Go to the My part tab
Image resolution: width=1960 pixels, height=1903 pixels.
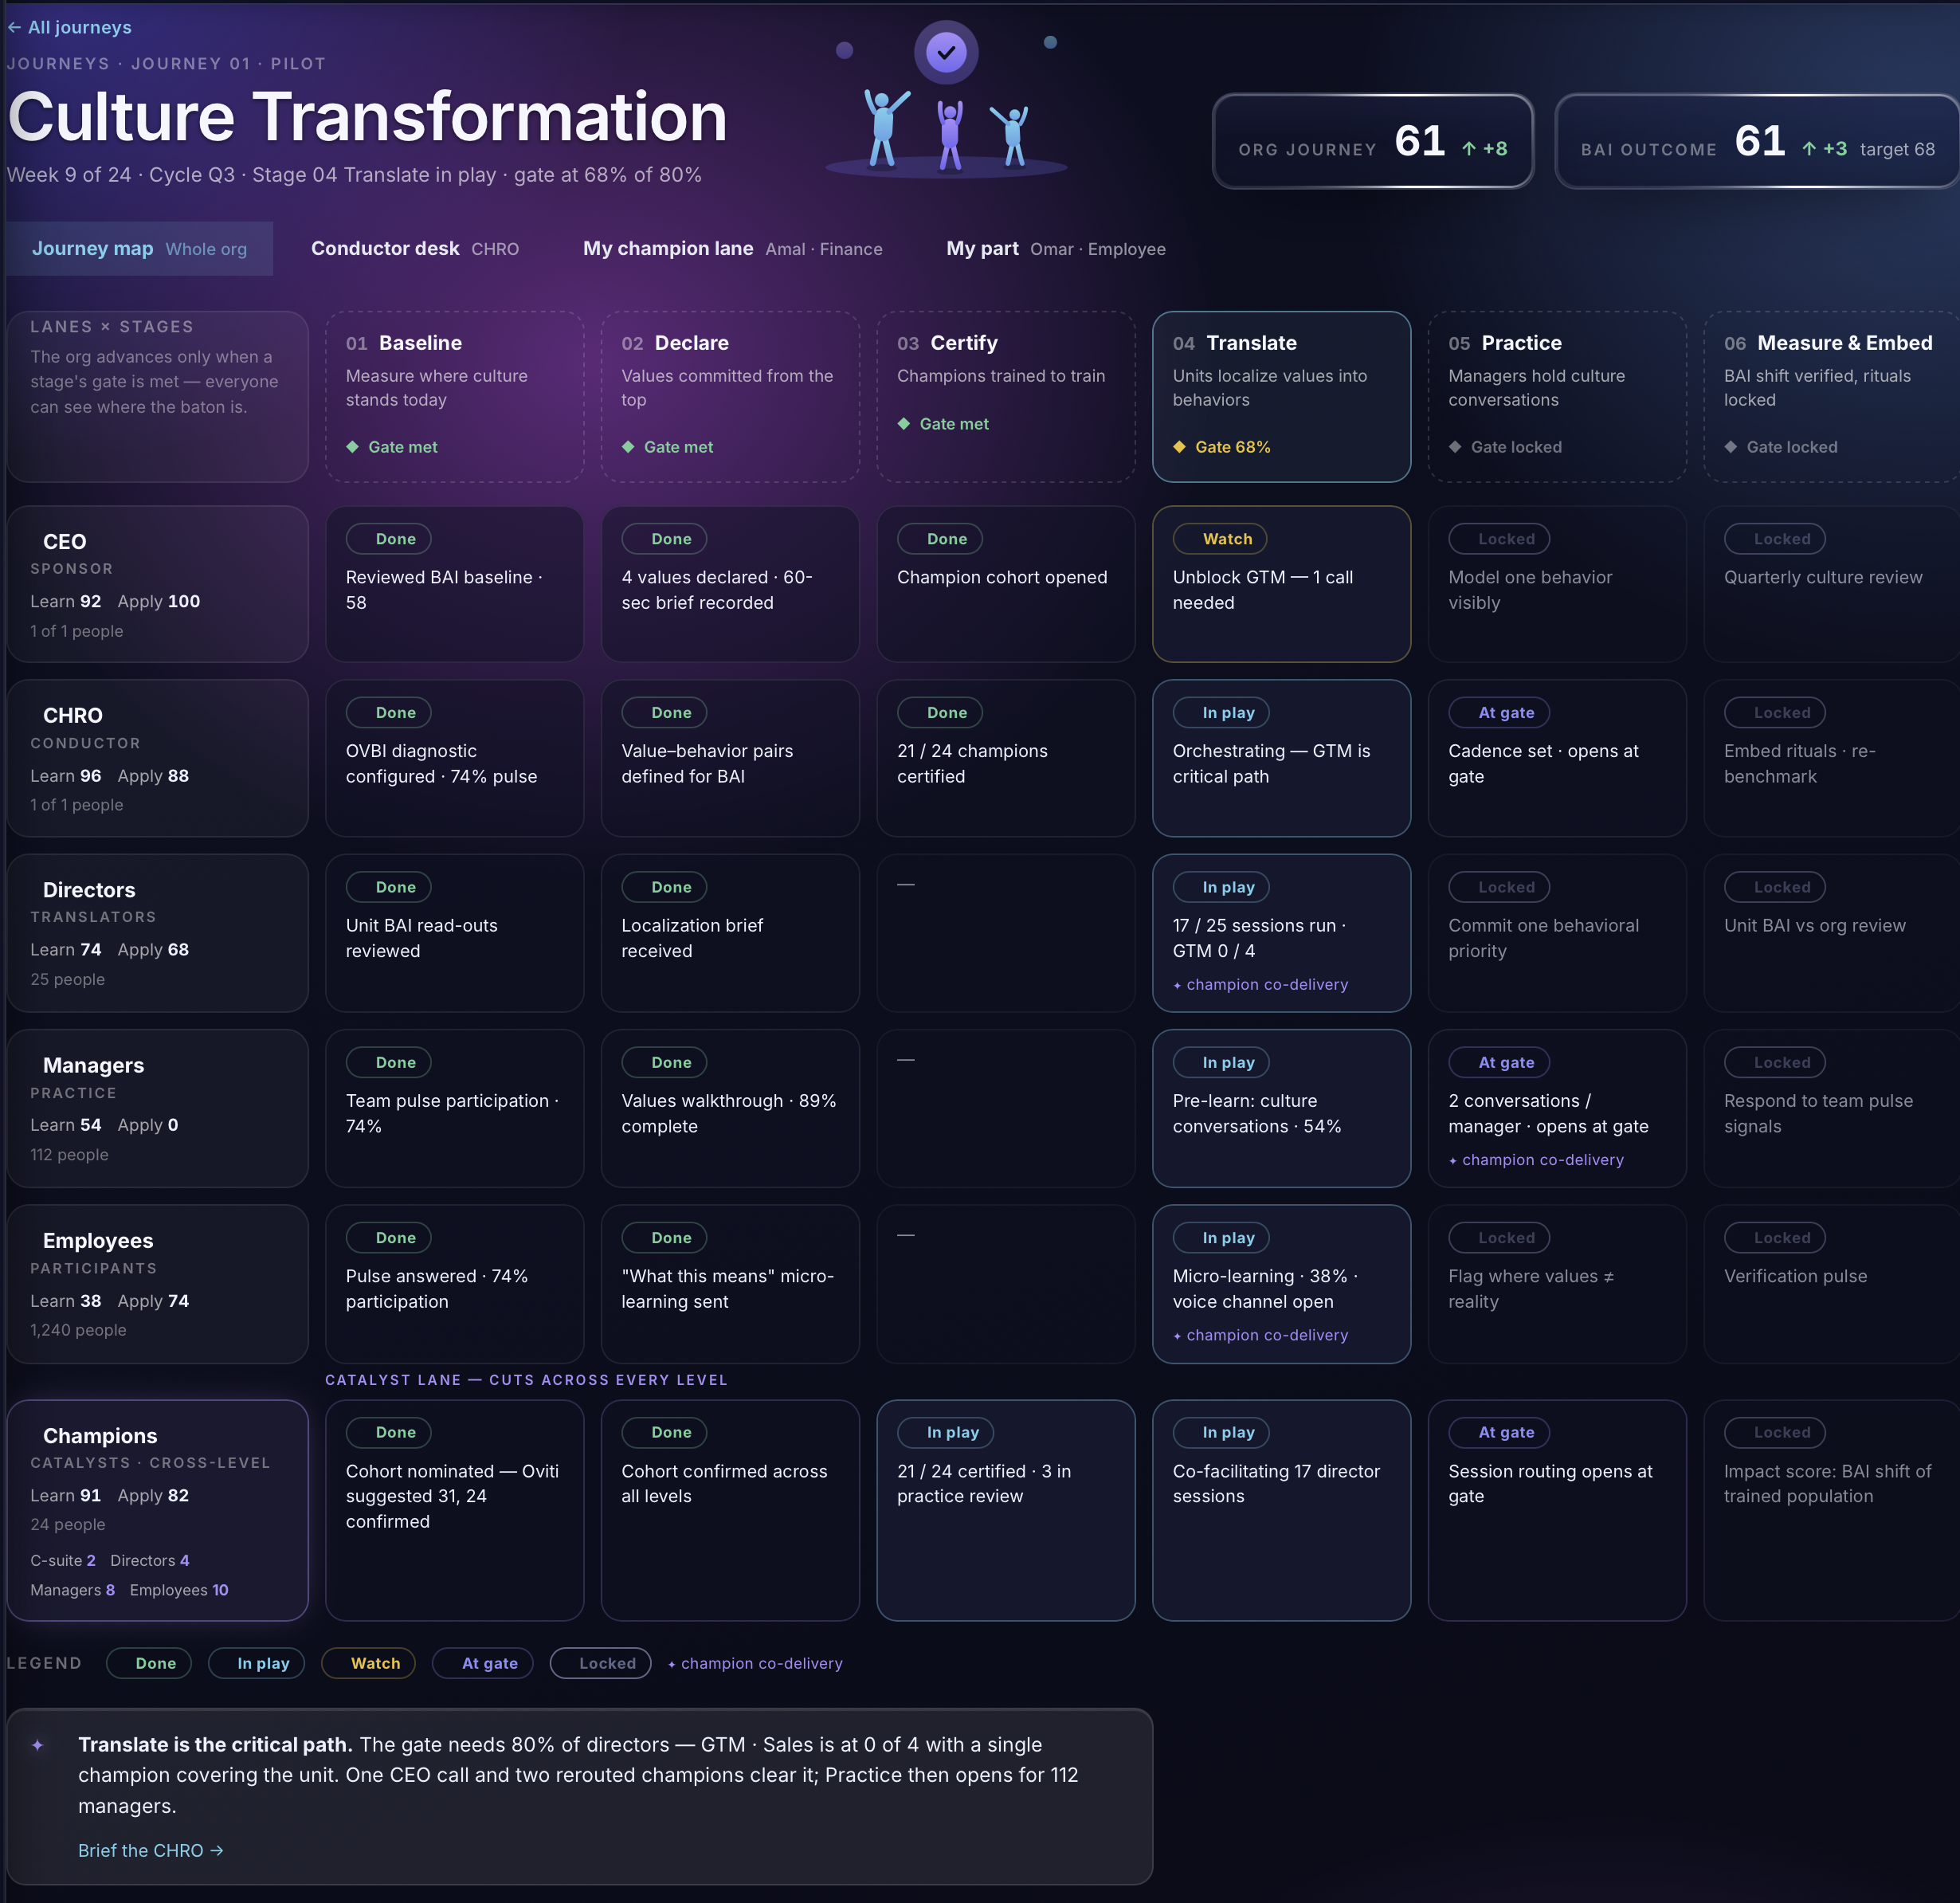tap(1056, 249)
